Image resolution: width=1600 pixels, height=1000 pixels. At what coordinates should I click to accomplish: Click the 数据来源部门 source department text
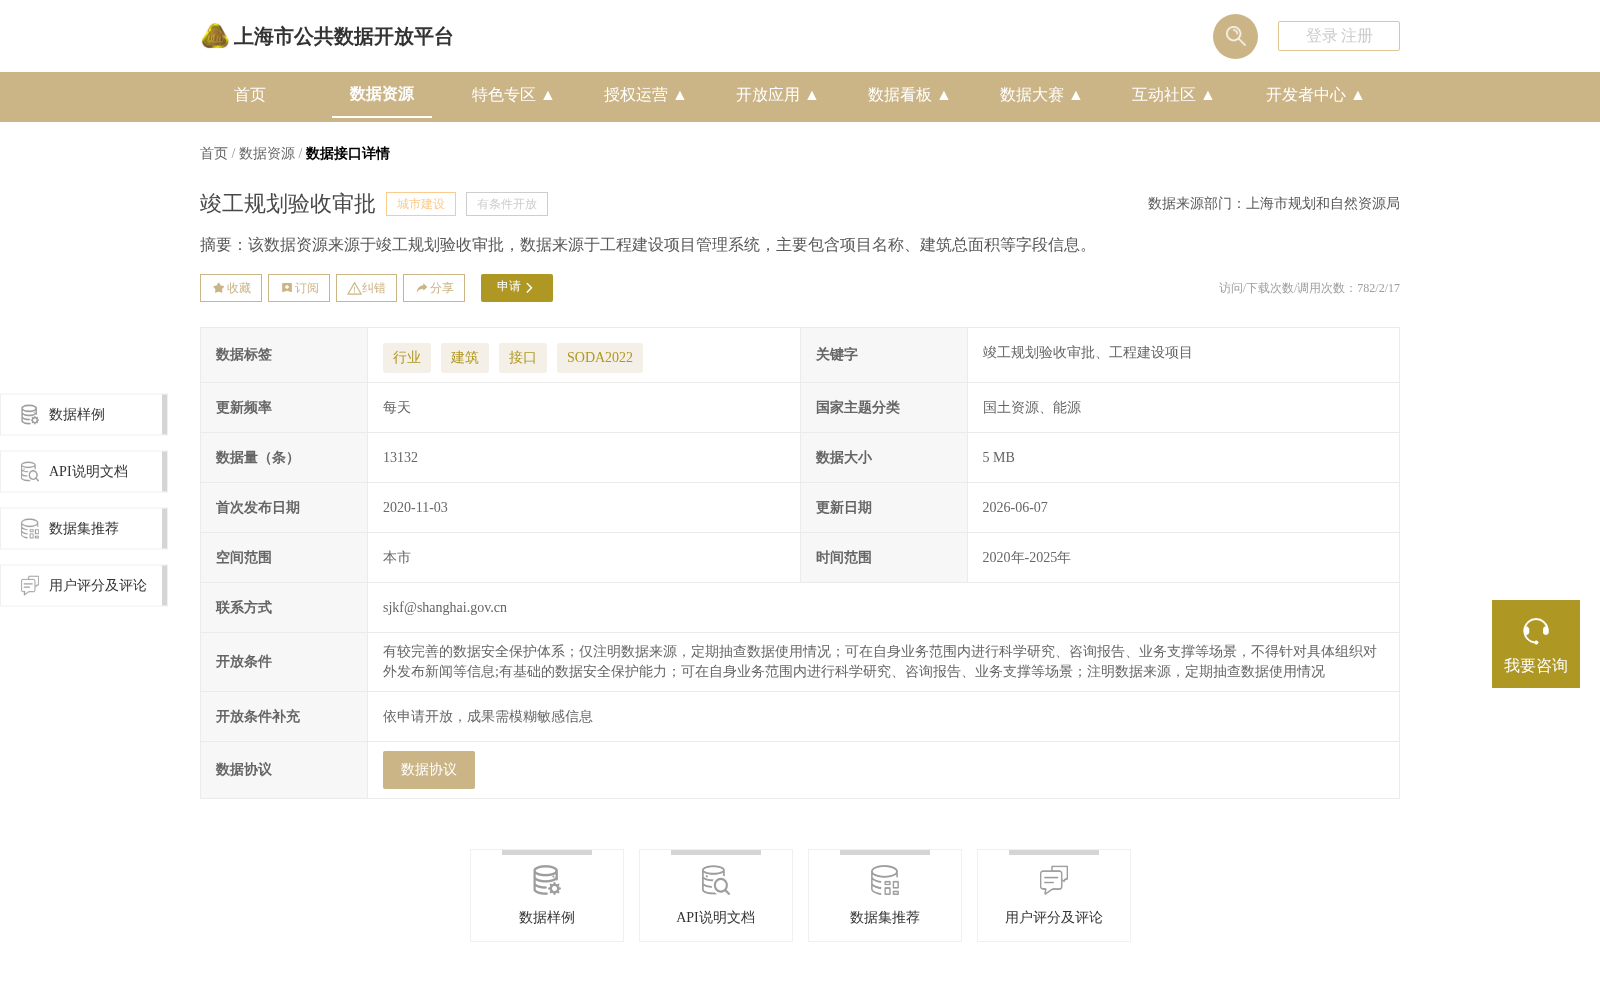(x=1274, y=204)
